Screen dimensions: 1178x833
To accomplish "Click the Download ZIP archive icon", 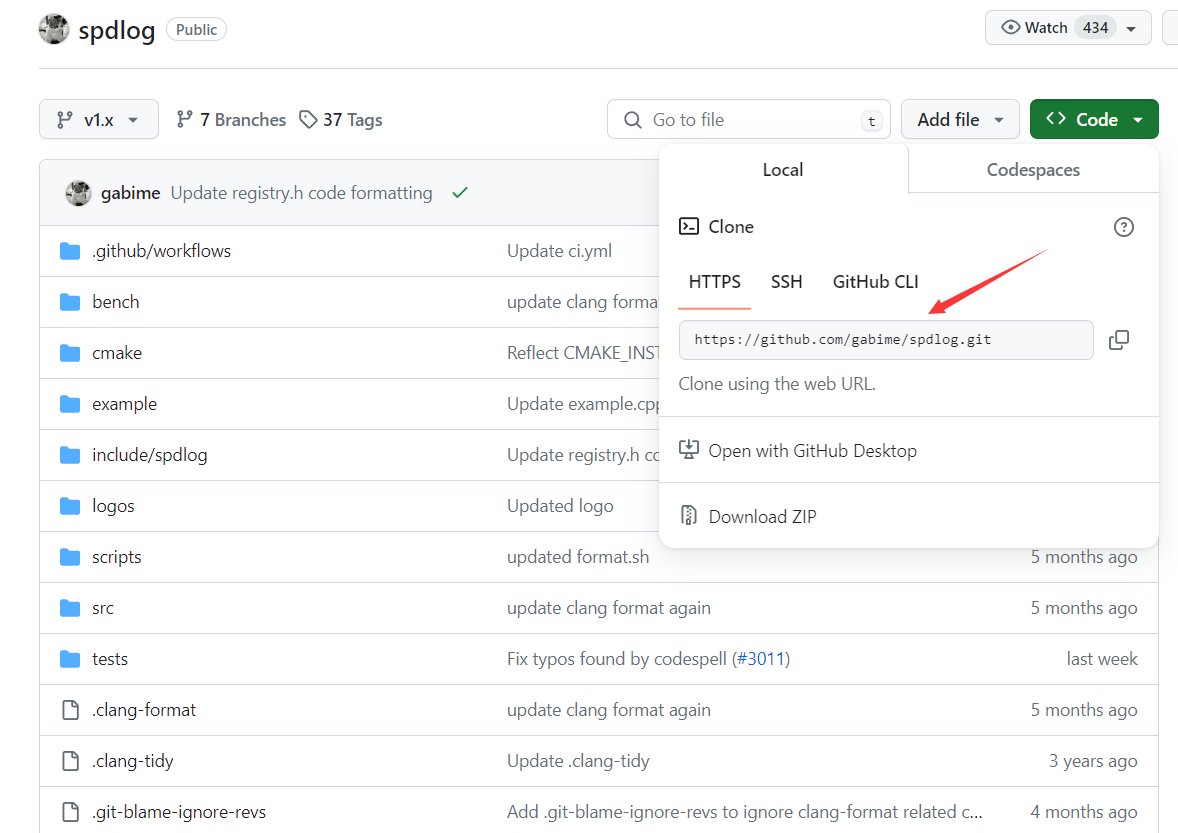I will (688, 515).
